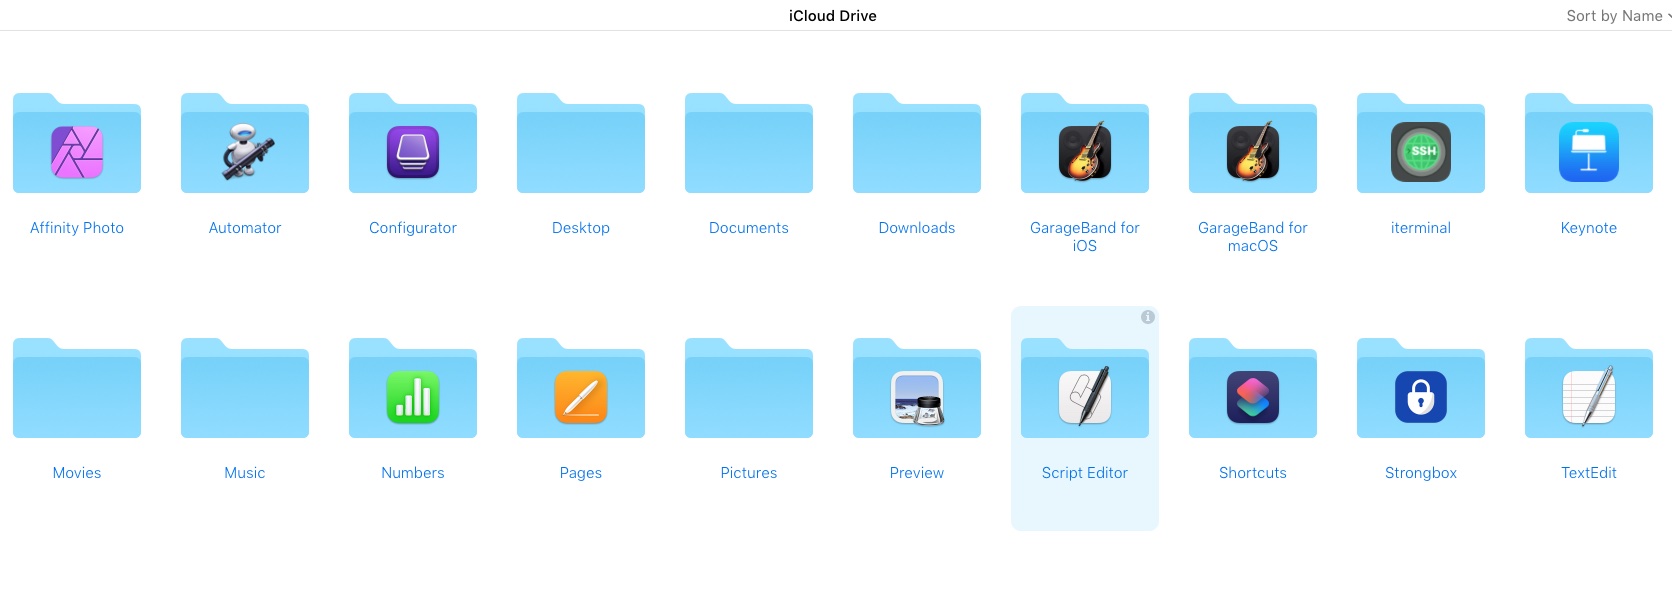Show info for the Script Editor folder
Viewport: 1672px width, 591px height.
click(1148, 317)
